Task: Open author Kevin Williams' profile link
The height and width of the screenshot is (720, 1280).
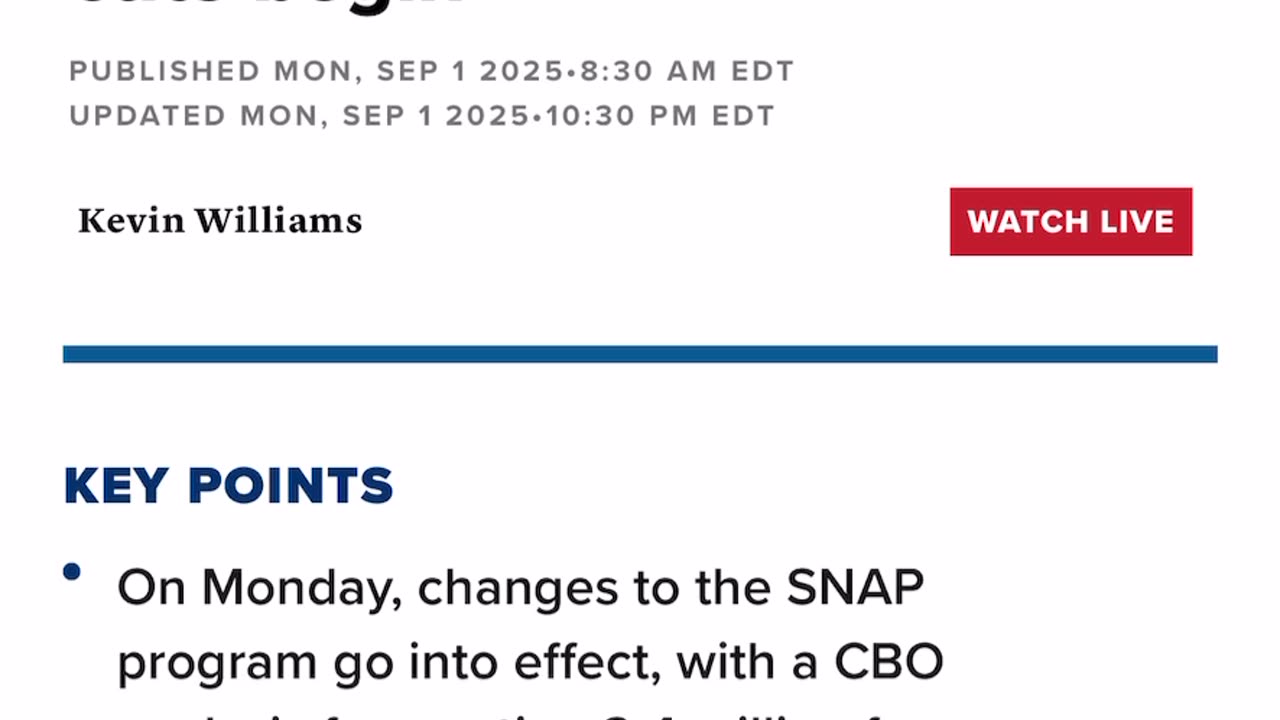Action: [x=220, y=221]
